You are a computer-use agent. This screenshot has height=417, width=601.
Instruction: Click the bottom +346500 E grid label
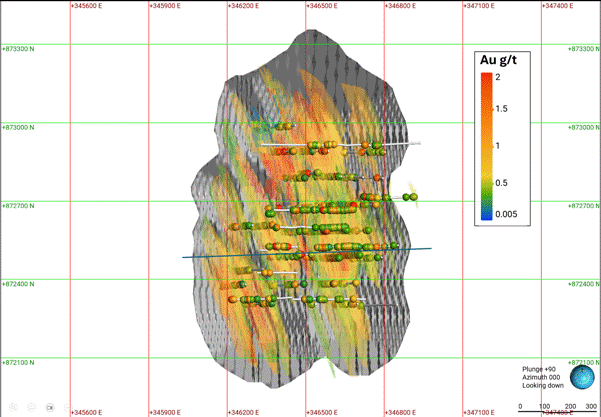[x=322, y=412]
